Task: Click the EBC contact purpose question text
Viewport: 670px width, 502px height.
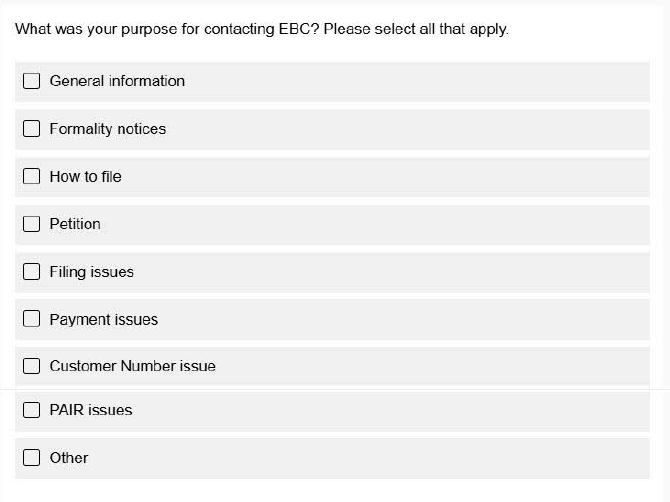Action: 262,29
